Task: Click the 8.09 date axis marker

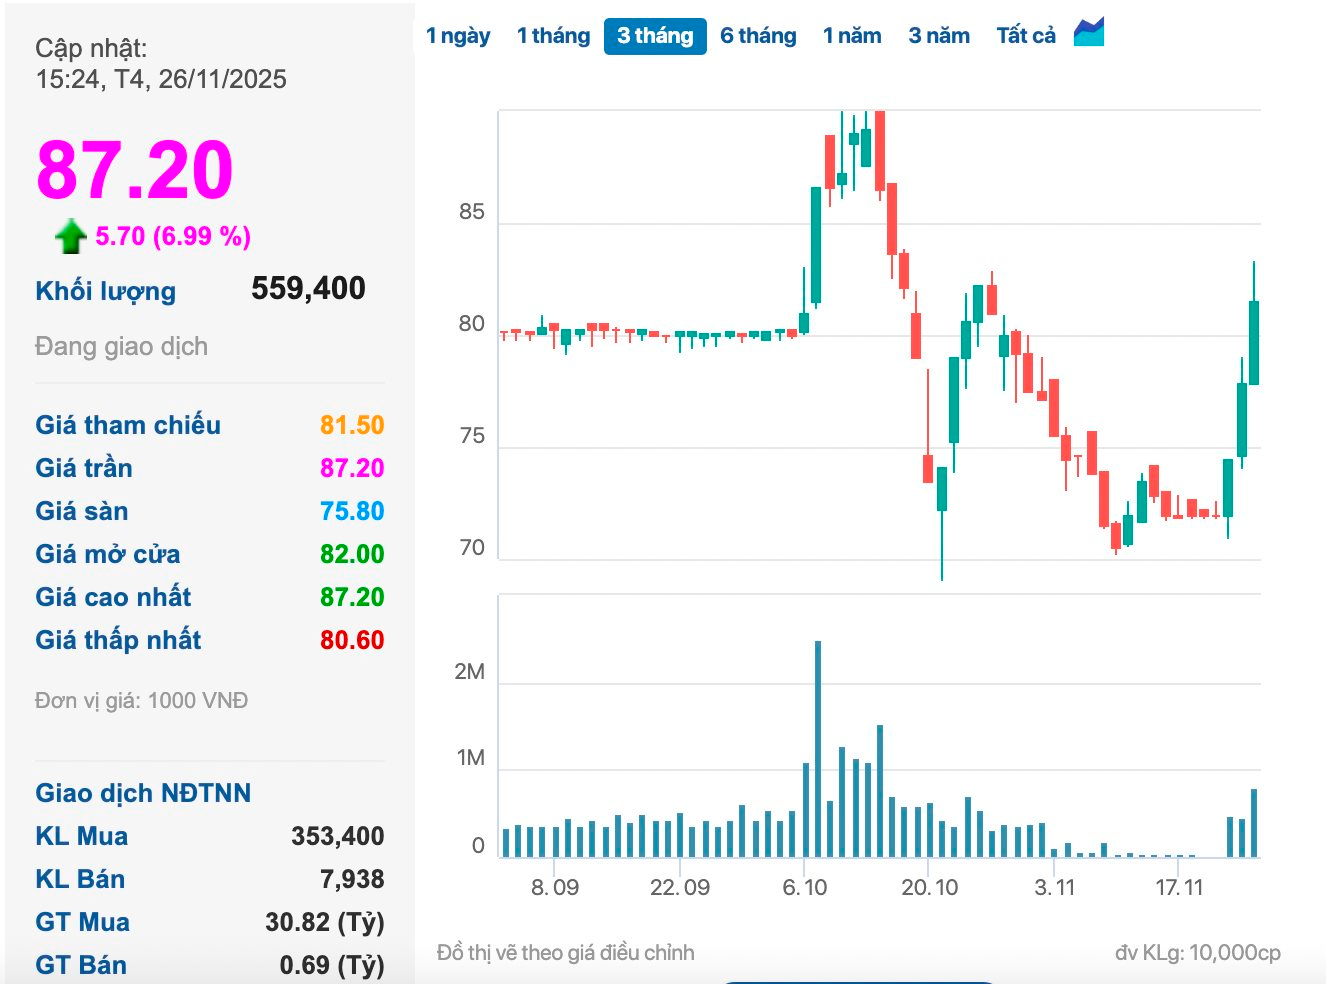Action: pyautogui.click(x=554, y=887)
